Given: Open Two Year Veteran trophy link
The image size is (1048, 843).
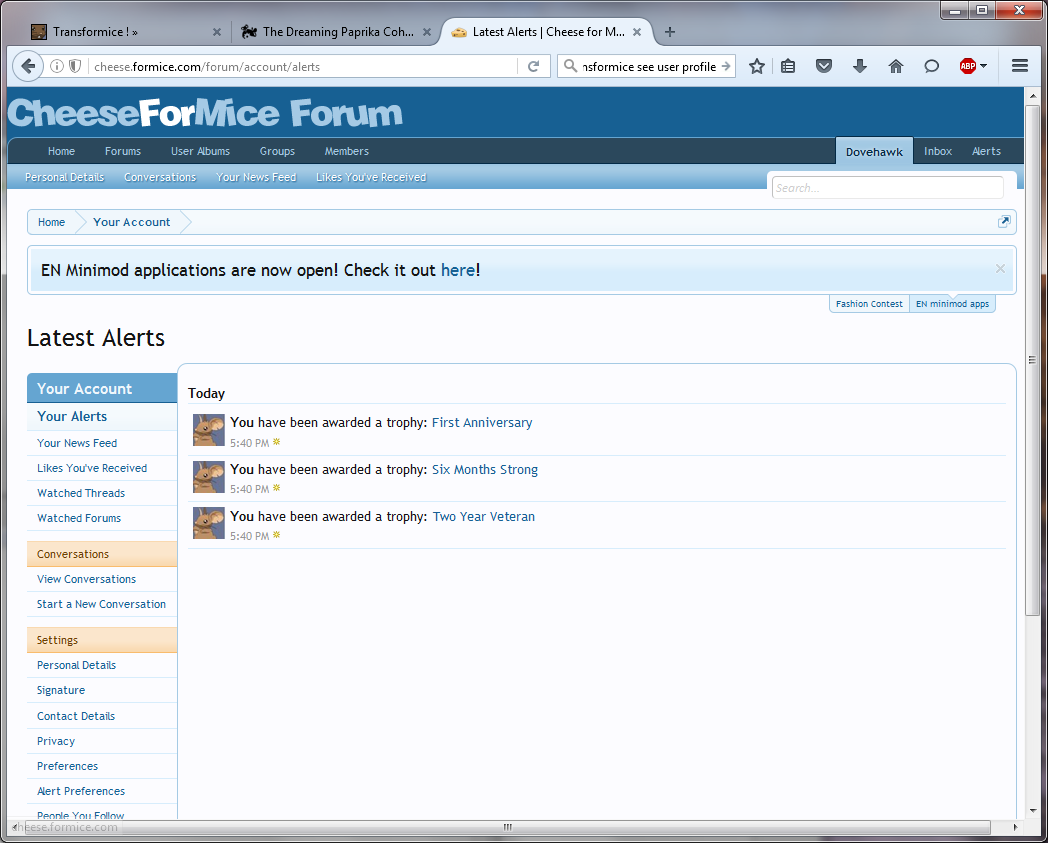Looking at the screenshot, I should coord(484,516).
